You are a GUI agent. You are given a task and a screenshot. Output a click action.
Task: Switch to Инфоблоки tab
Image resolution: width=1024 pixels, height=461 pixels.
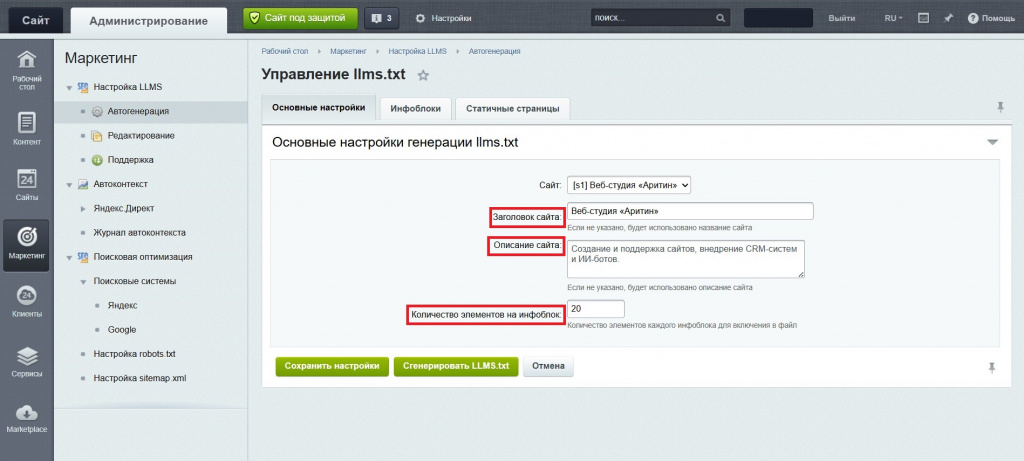pos(415,109)
